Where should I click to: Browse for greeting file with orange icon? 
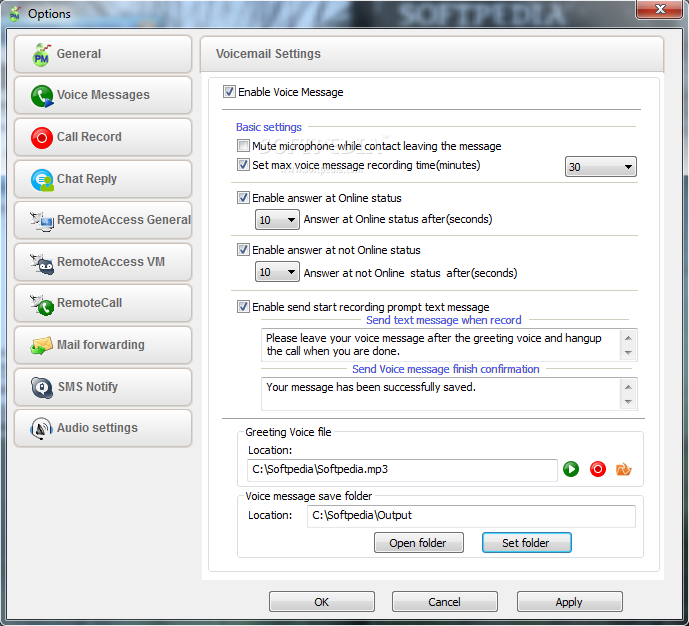click(624, 469)
